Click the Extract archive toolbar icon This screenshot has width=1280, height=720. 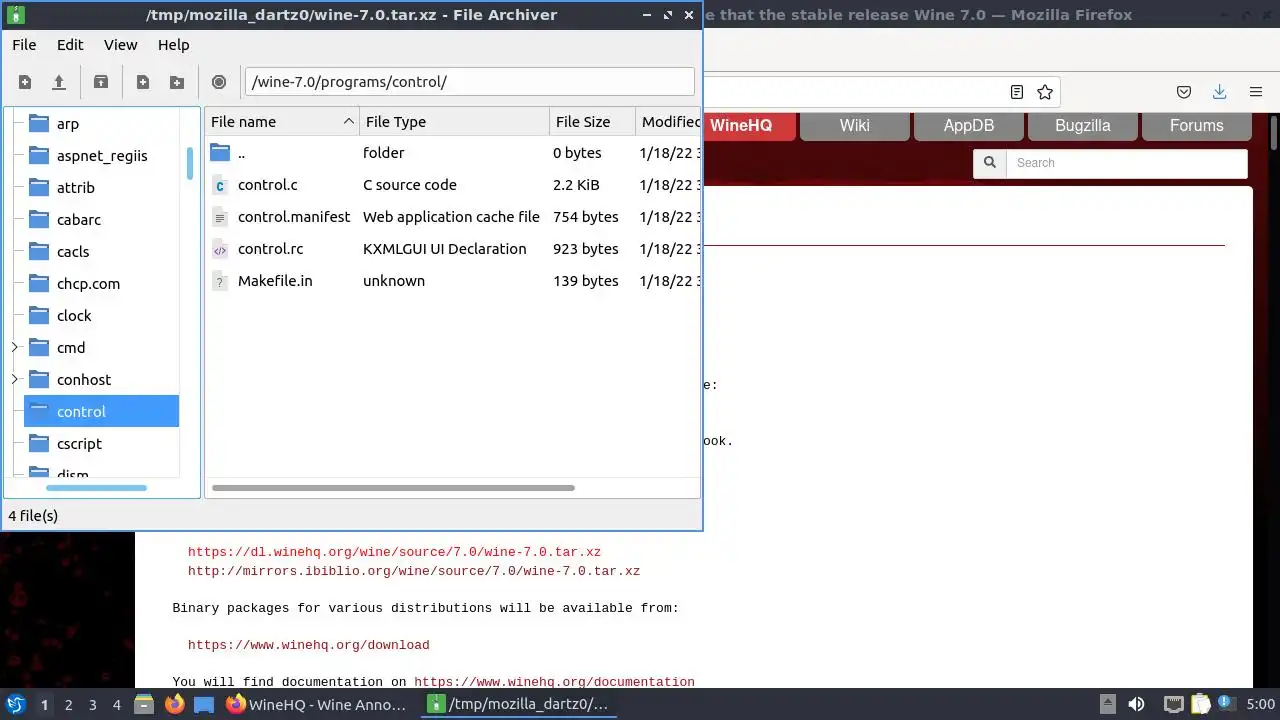click(101, 82)
